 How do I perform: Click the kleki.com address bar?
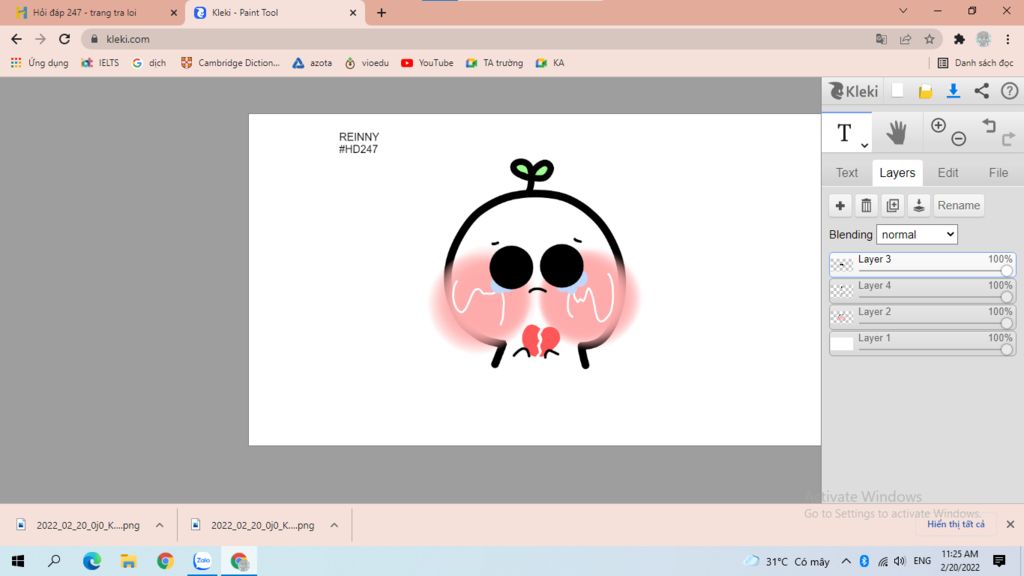click(x=480, y=39)
